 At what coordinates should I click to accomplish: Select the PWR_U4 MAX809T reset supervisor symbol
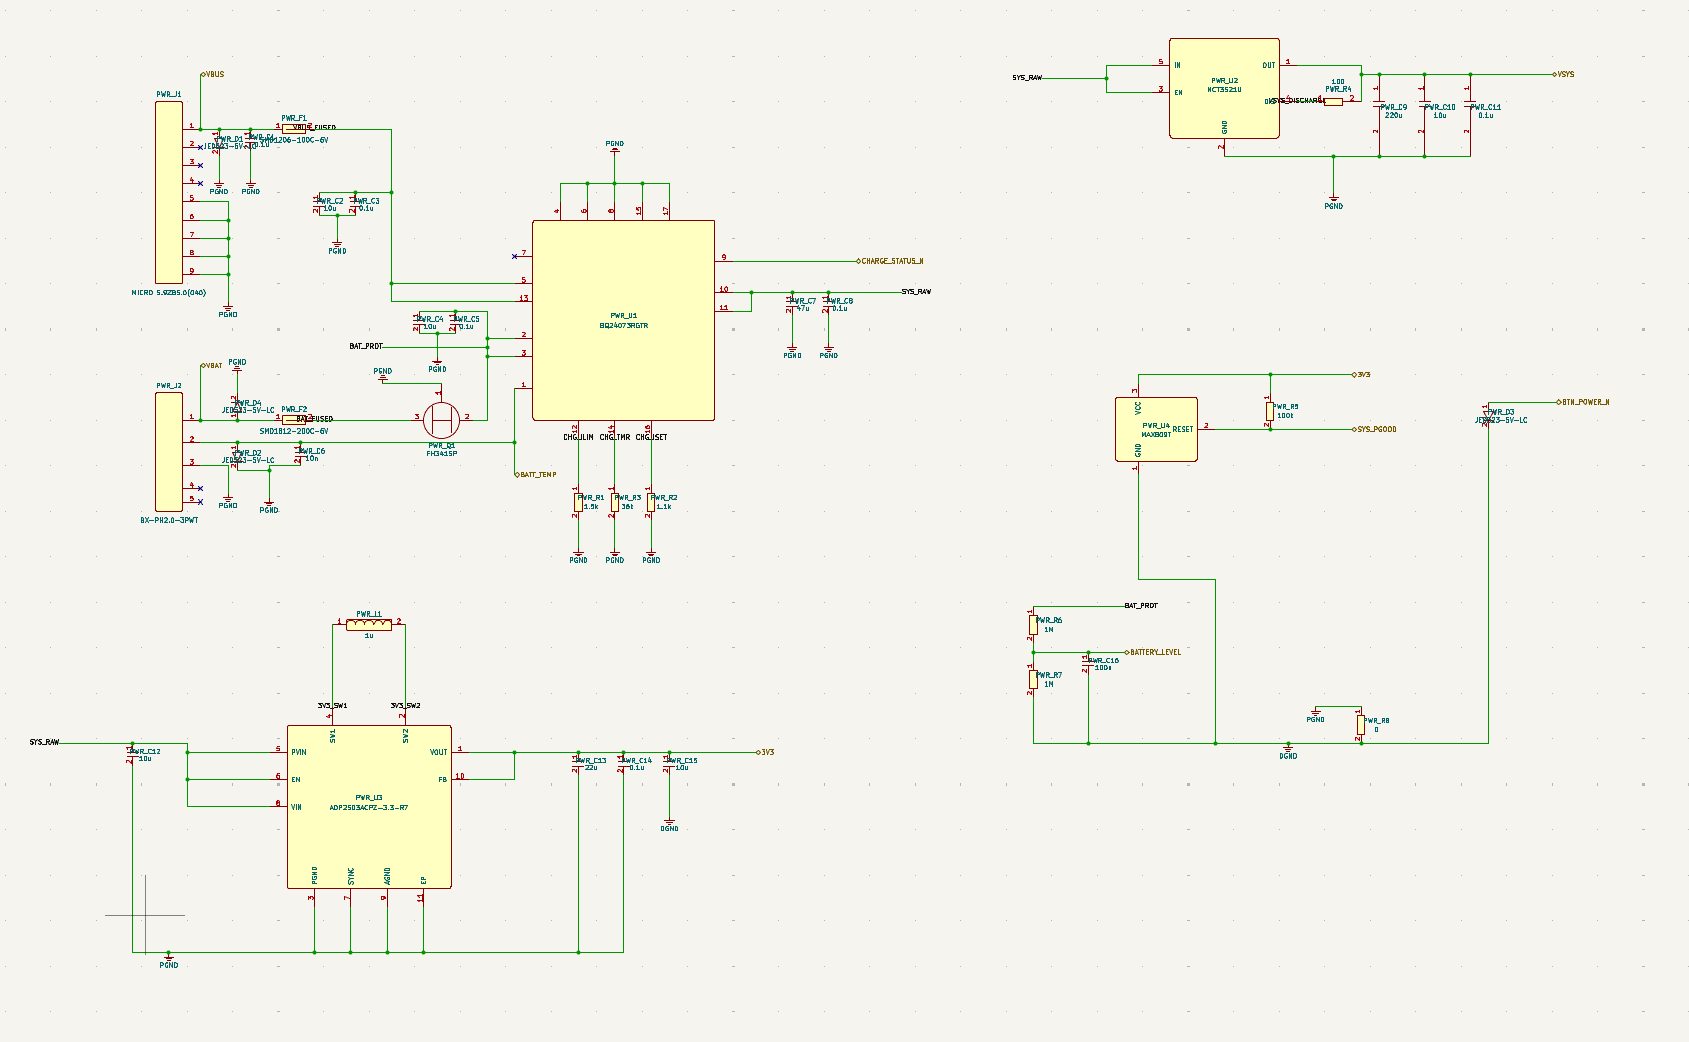1156,429
